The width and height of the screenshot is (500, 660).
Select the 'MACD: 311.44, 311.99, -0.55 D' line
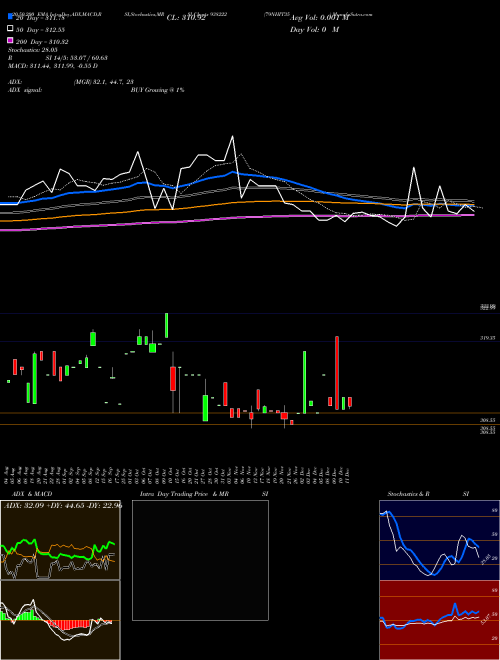click(53, 66)
